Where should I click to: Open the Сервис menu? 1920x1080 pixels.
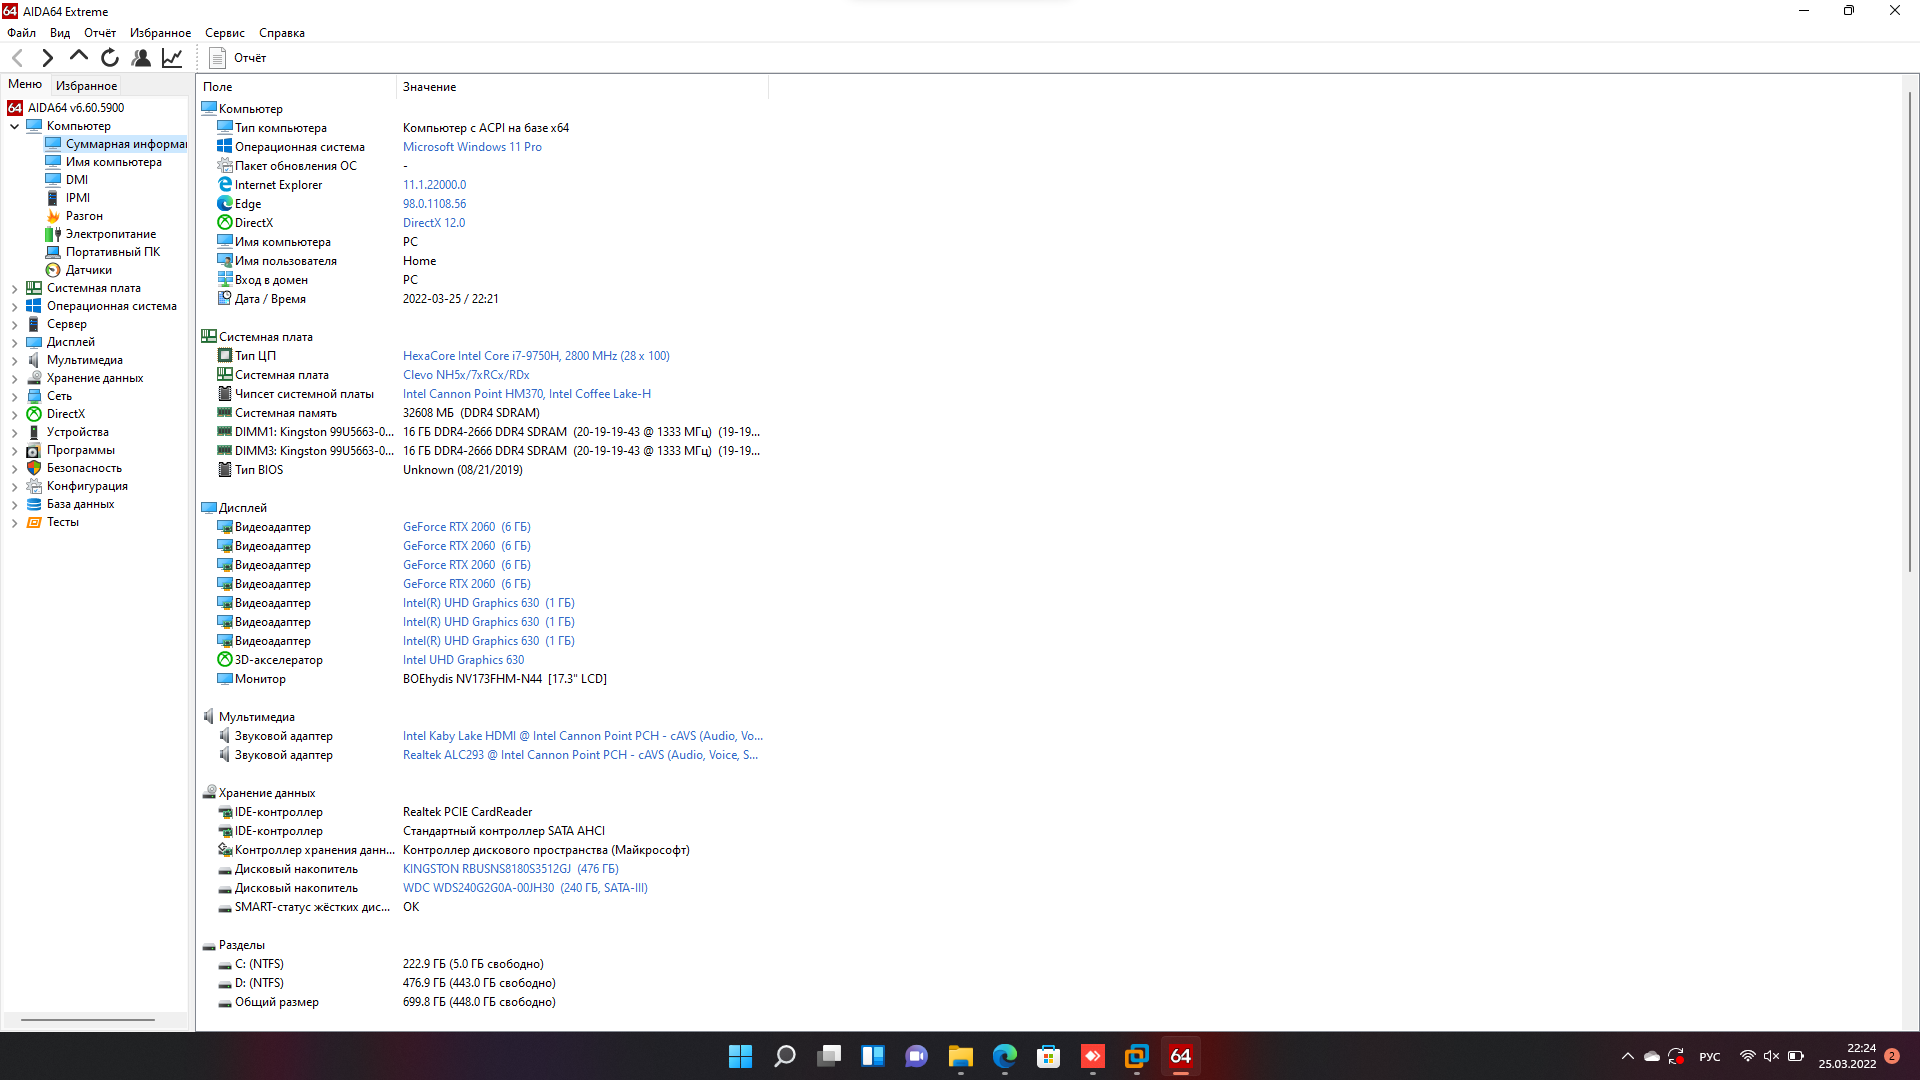pos(225,33)
